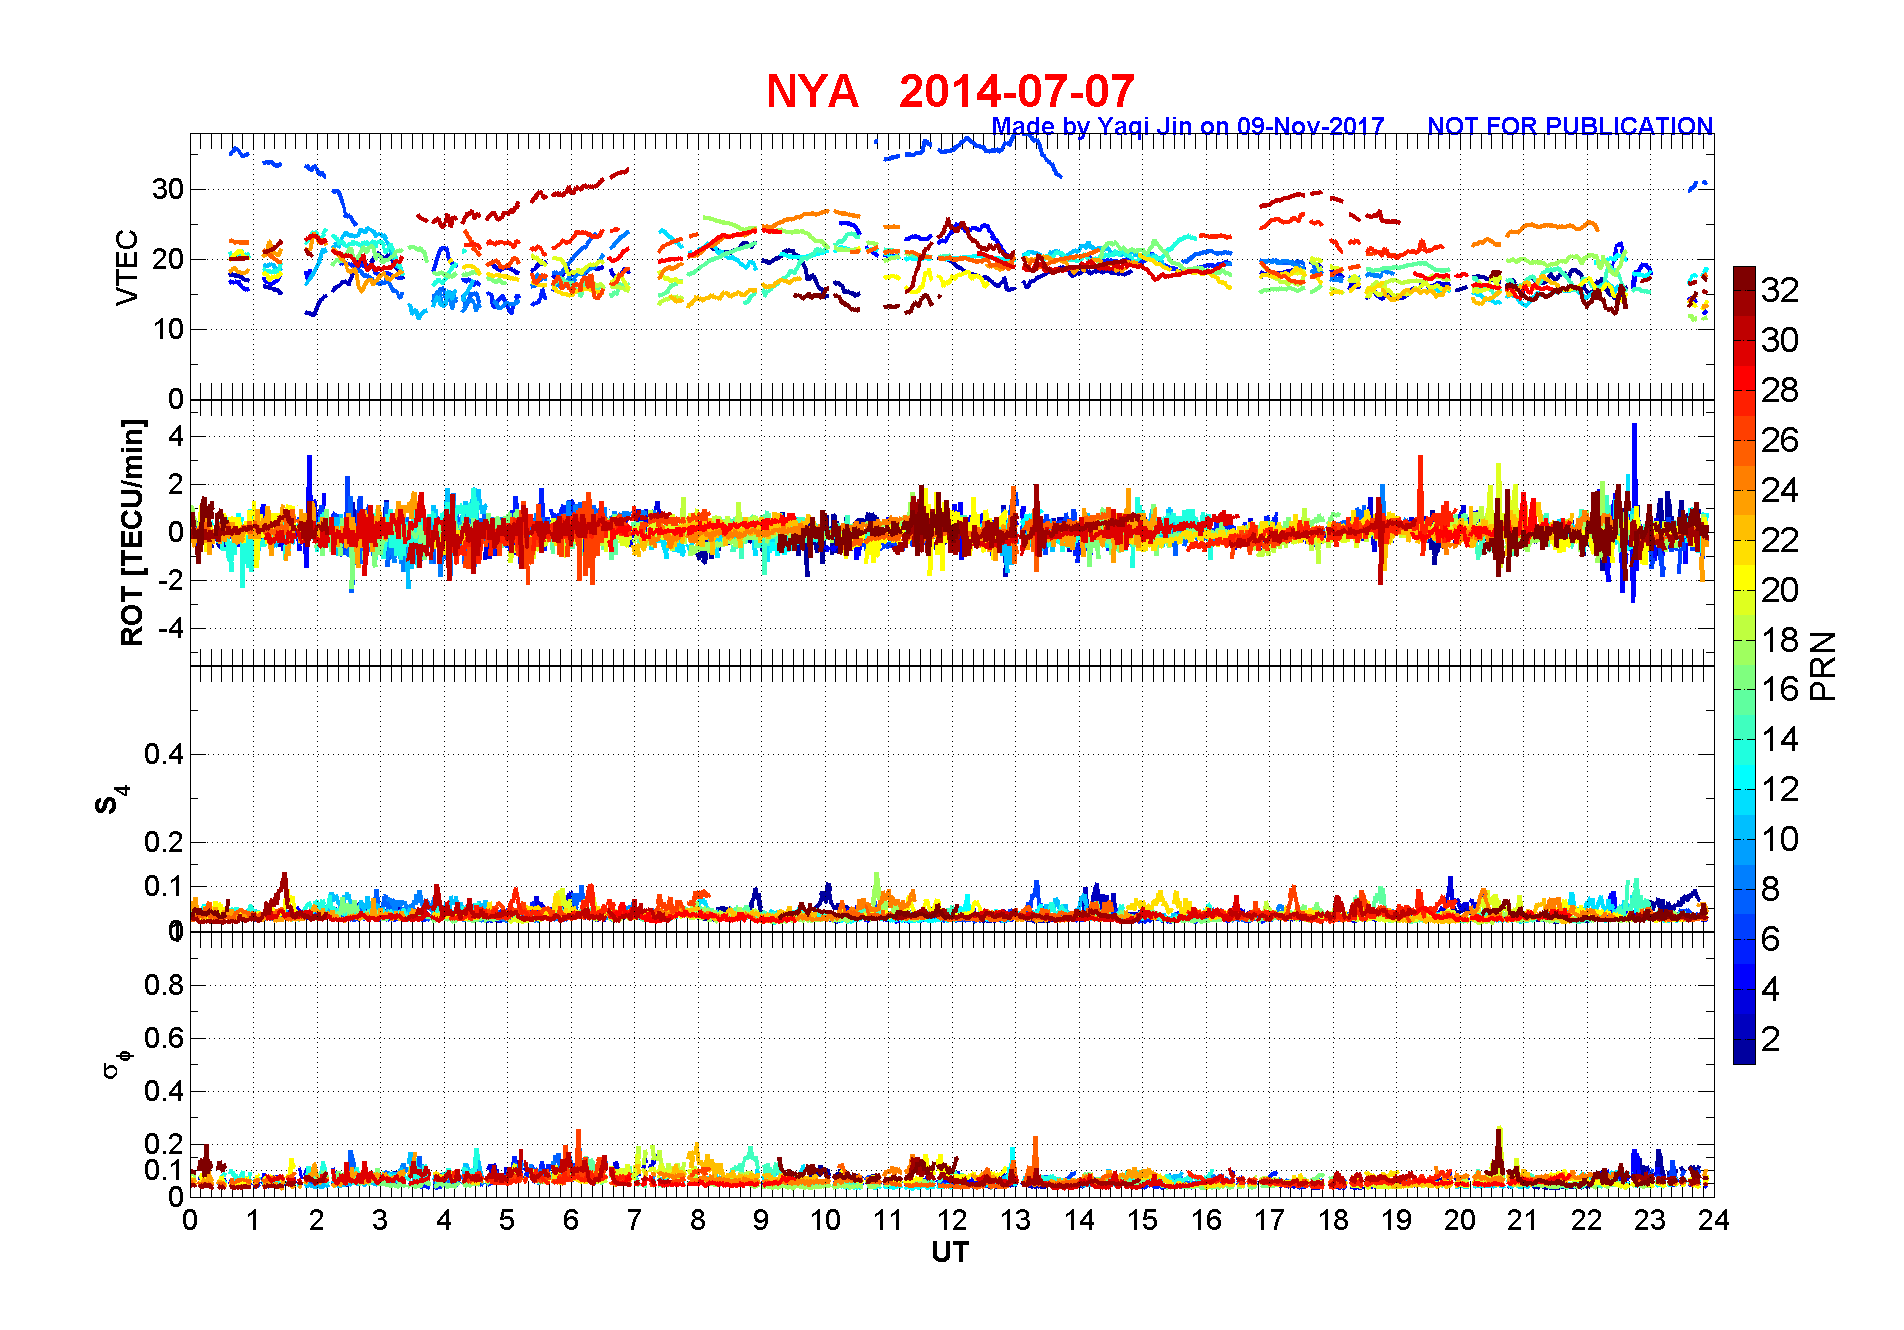The image size is (1904, 1330).
Task: Click the PRN colorbar strip
Action: [x=1744, y=665]
